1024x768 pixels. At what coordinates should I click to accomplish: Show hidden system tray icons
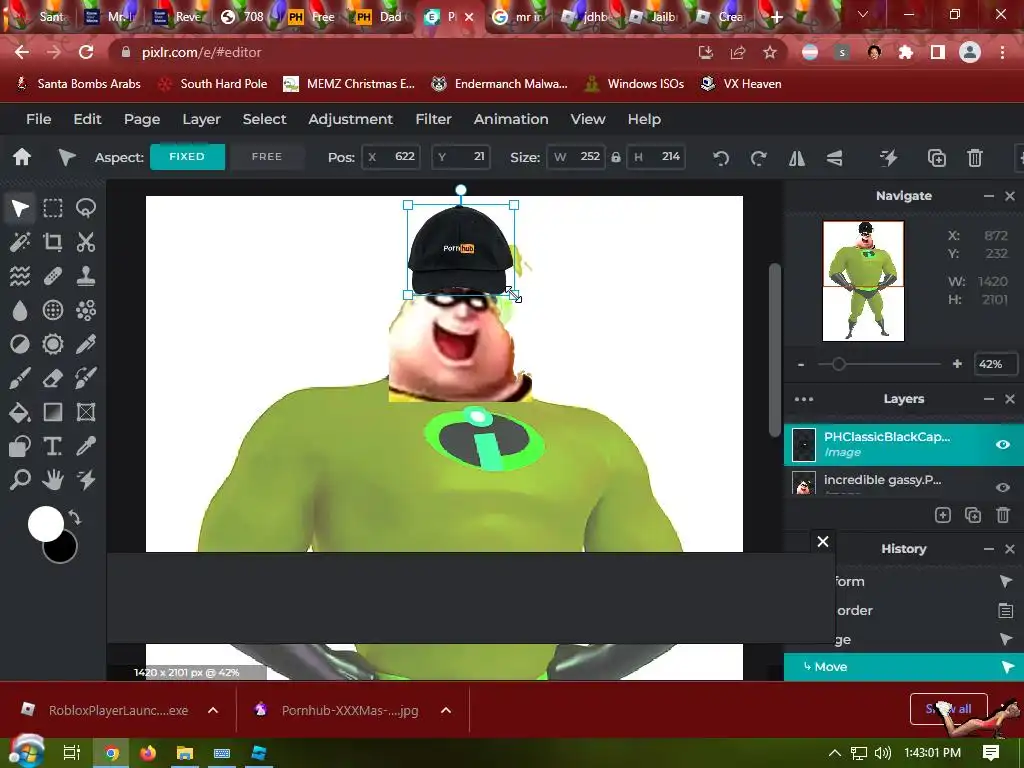834,753
